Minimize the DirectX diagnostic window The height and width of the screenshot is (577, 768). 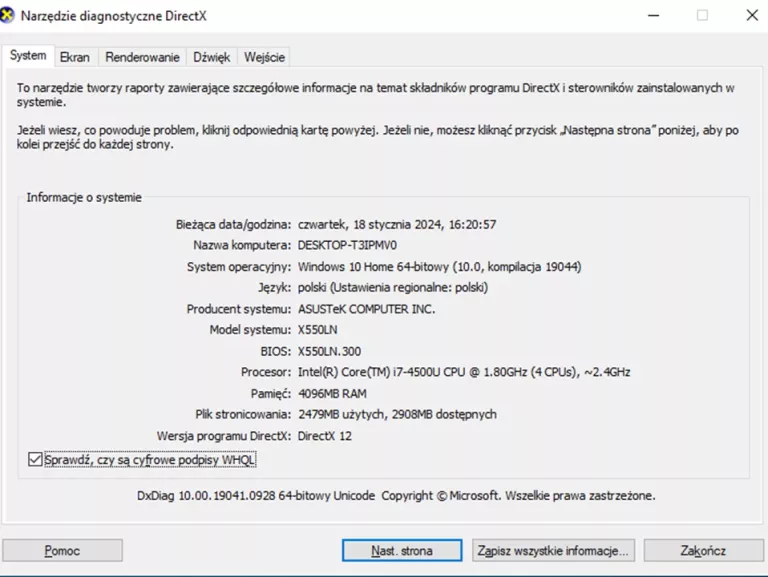coord(653,15)
